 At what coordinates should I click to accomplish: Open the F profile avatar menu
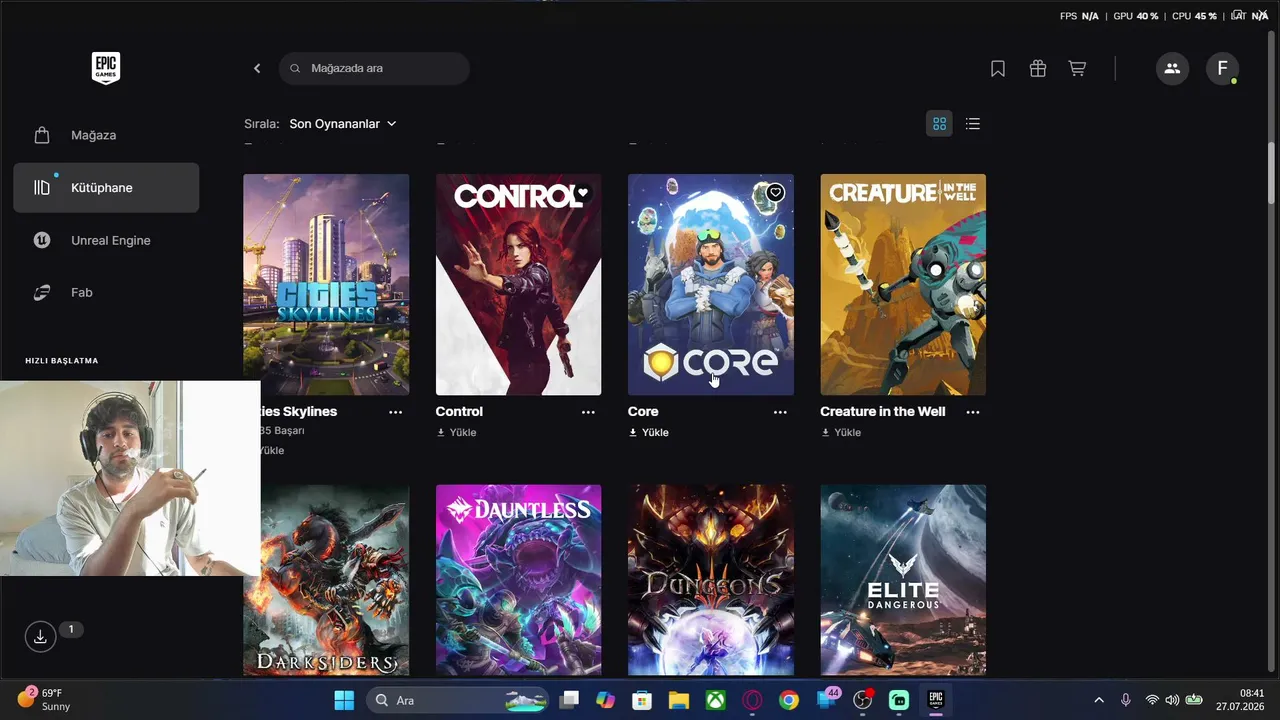click(1222, 68)
